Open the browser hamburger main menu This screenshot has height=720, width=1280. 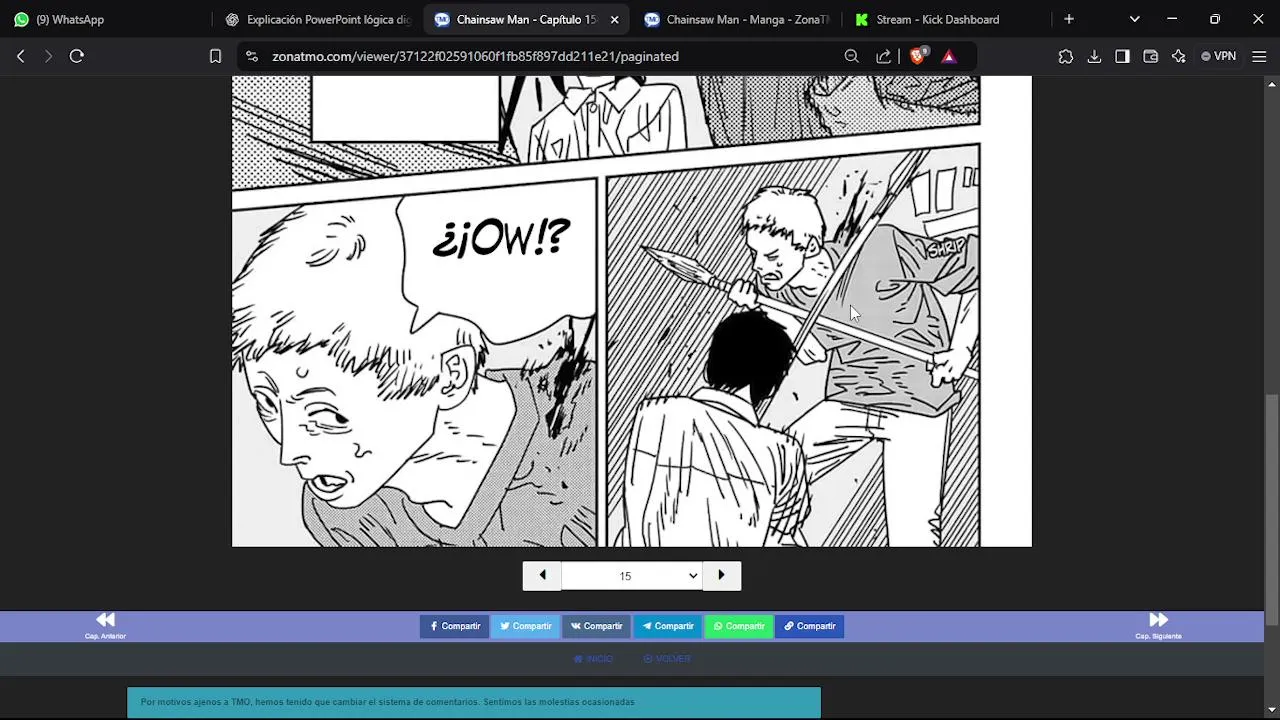click(1259, 57)
